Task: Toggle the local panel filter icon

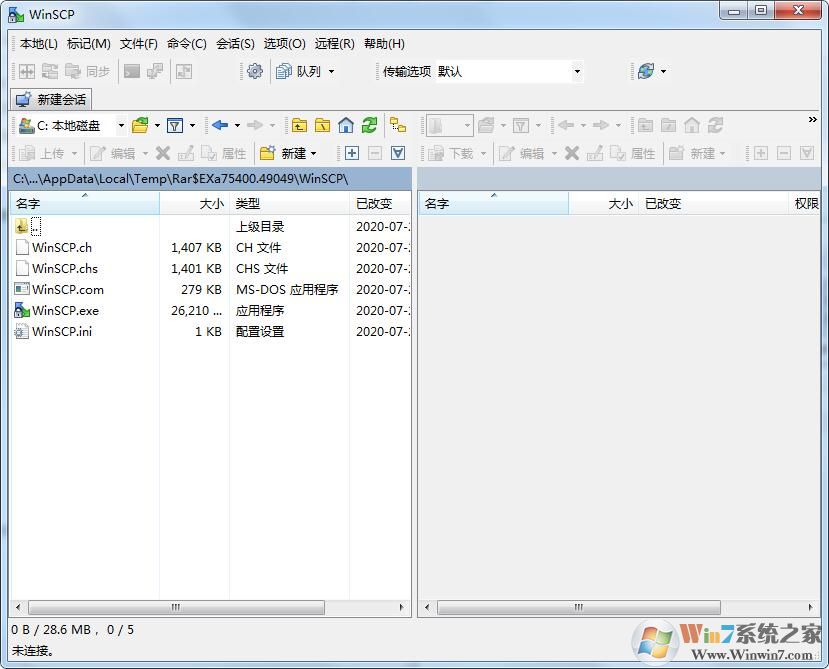Action: point(177,124)
